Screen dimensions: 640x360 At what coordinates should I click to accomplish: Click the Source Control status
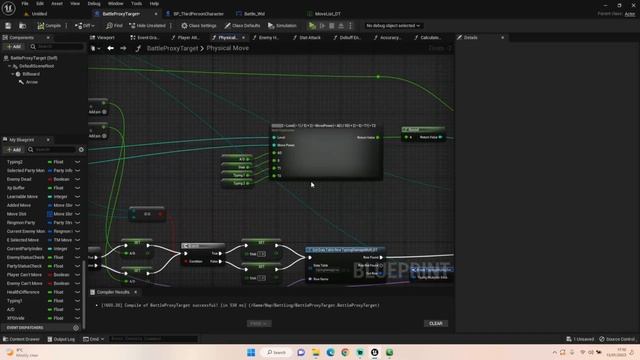coord(617,339)
